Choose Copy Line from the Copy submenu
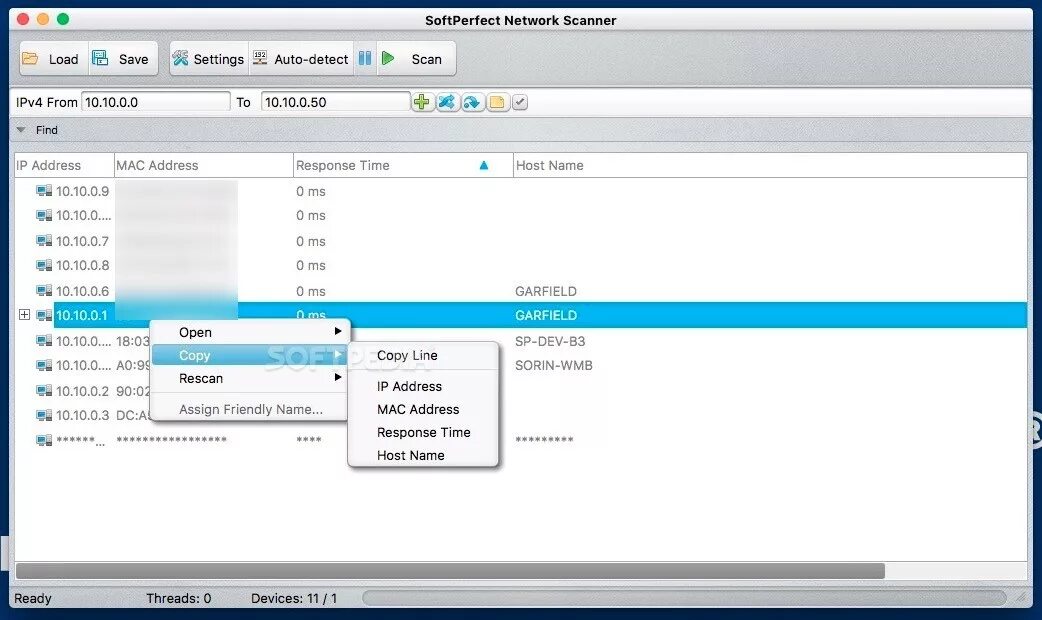Image resolution: width=1042 pixels, height=620 pixels. pyautogui.click(x=423, y=356)
